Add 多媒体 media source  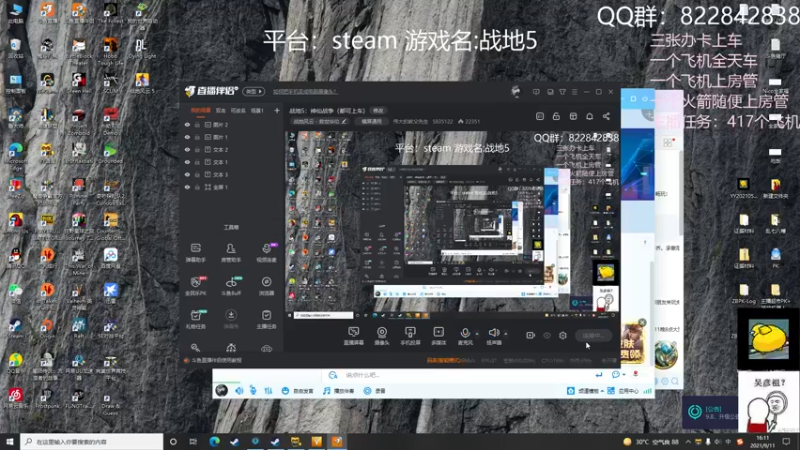[x=438, y=336]
